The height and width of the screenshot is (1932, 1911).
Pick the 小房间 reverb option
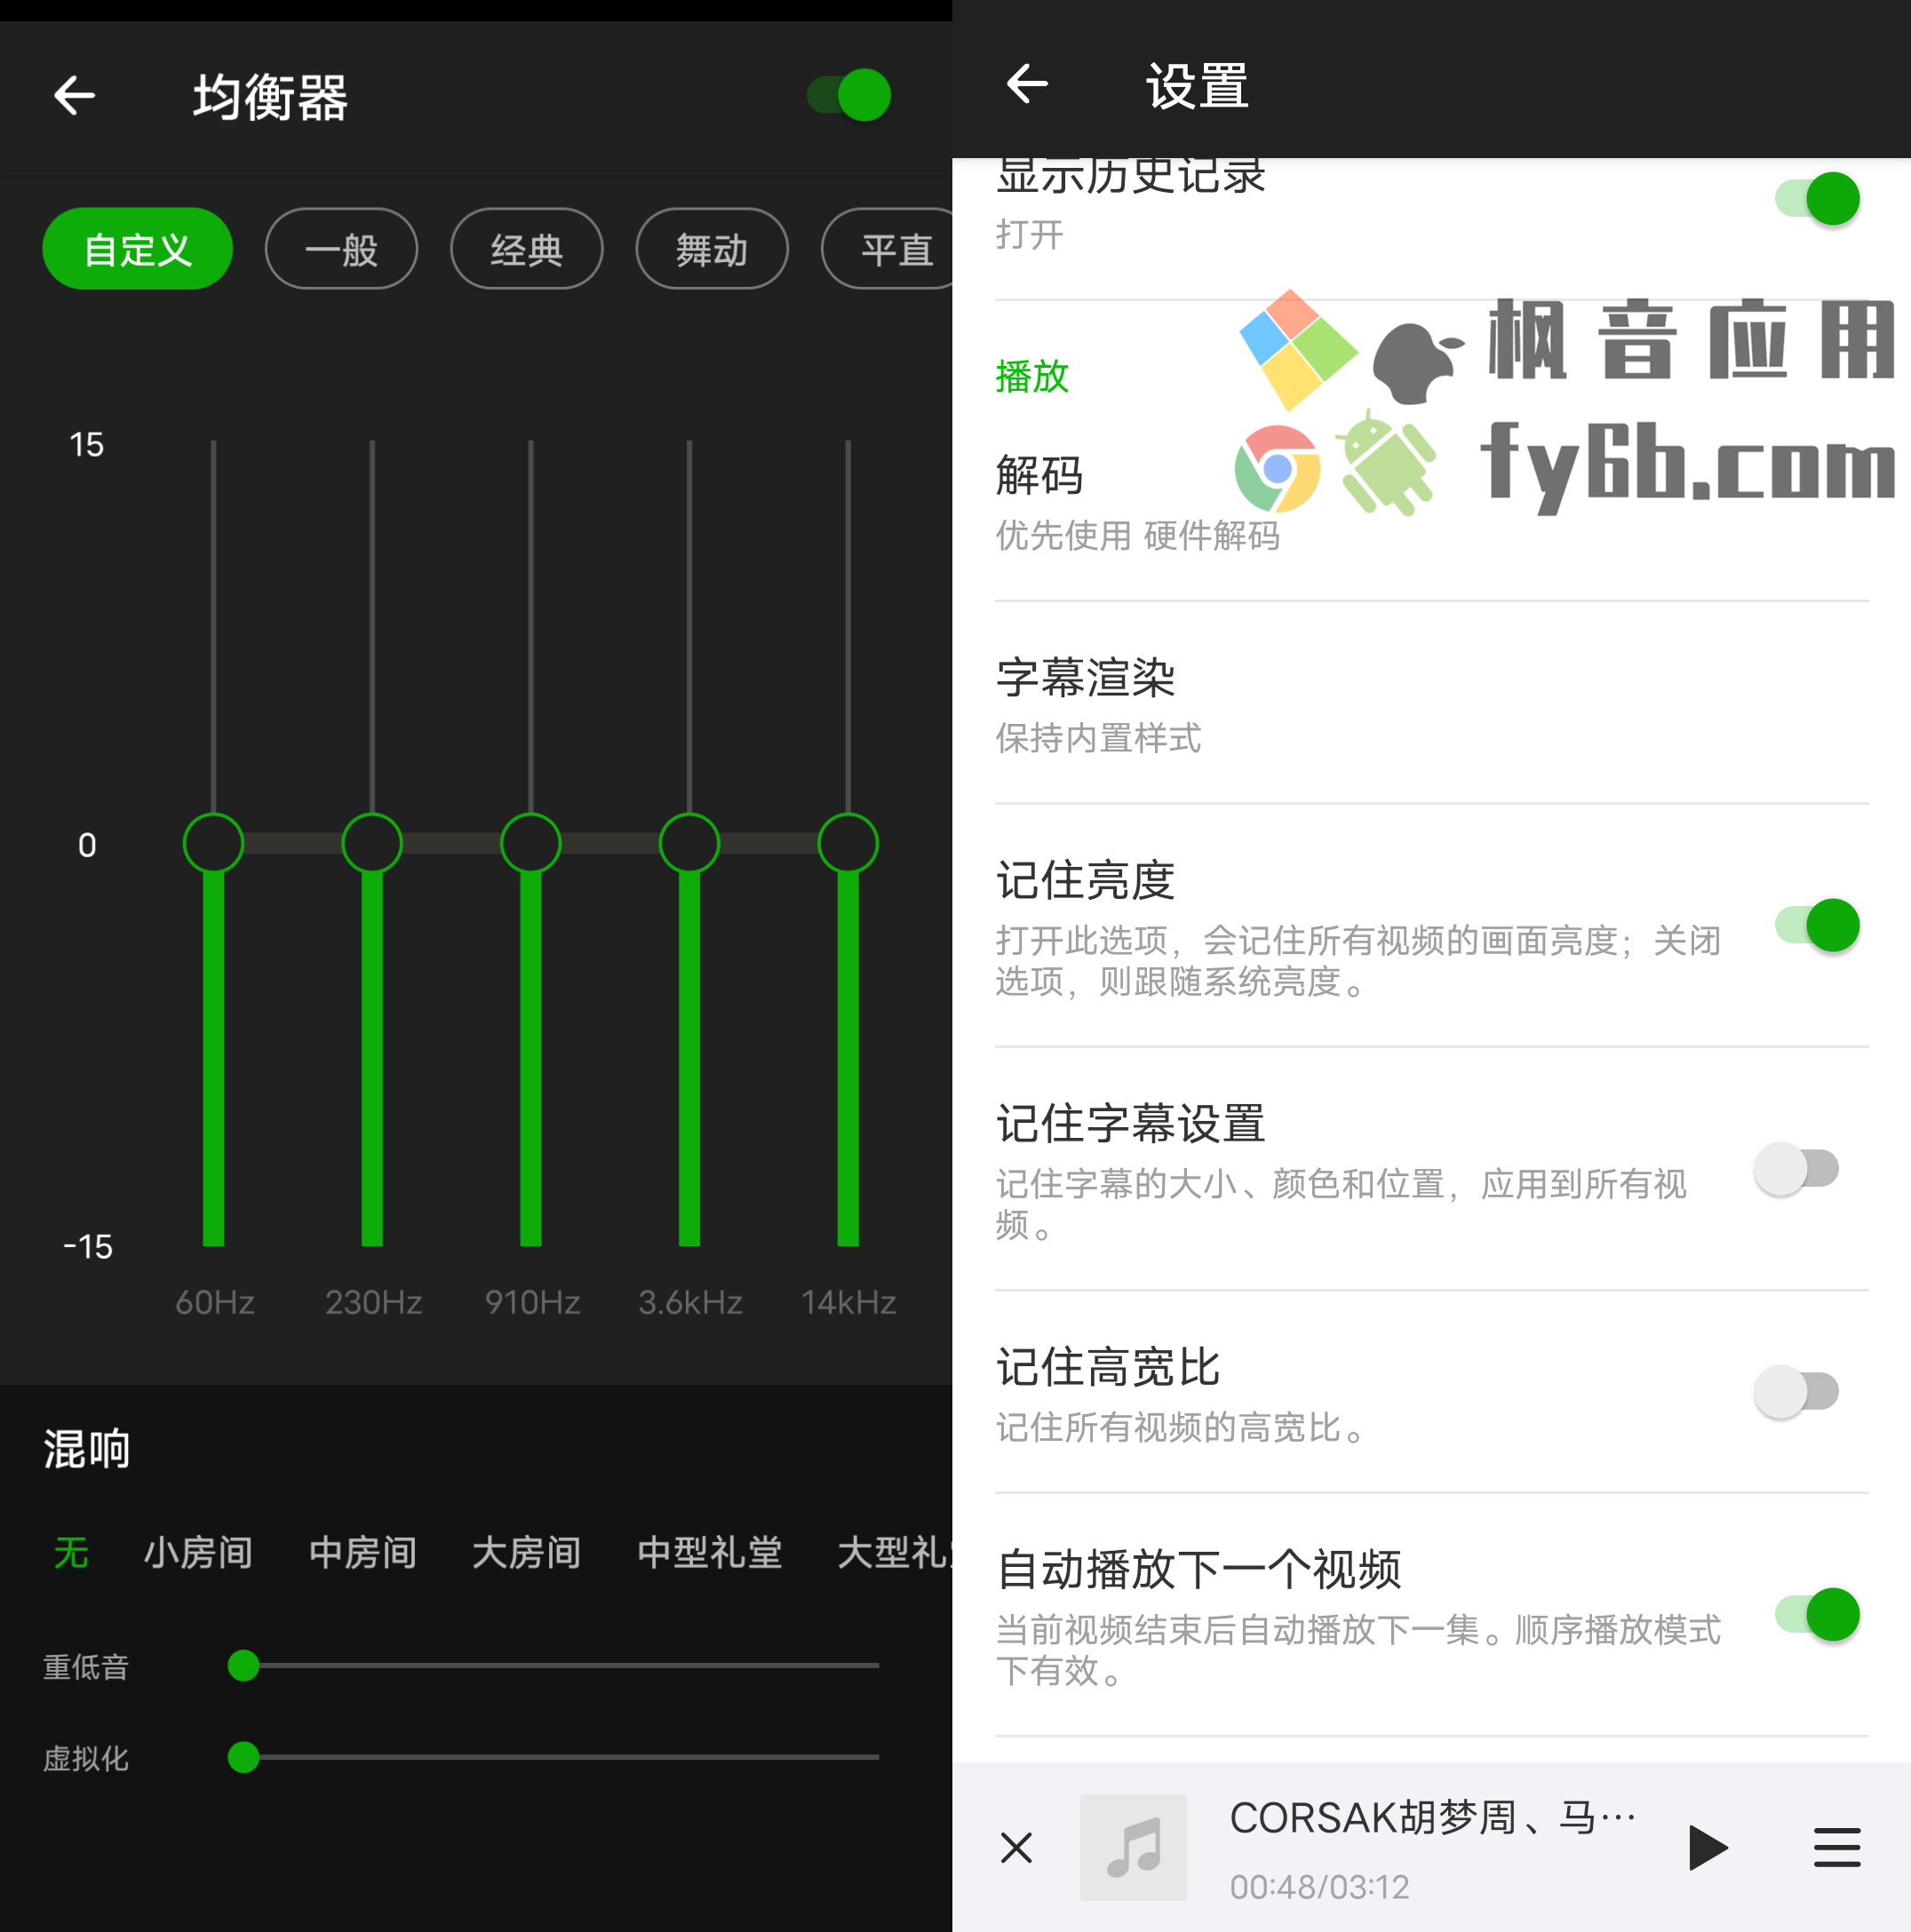[198, 1552]
